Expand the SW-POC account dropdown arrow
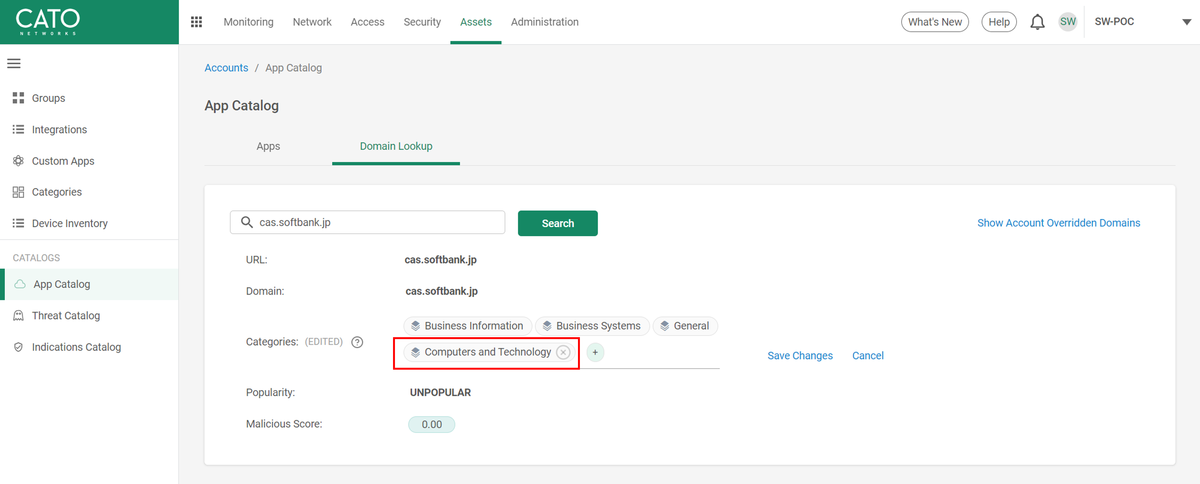The image size is (1200, 484). pyautogui.click(x=1186, y=22)
